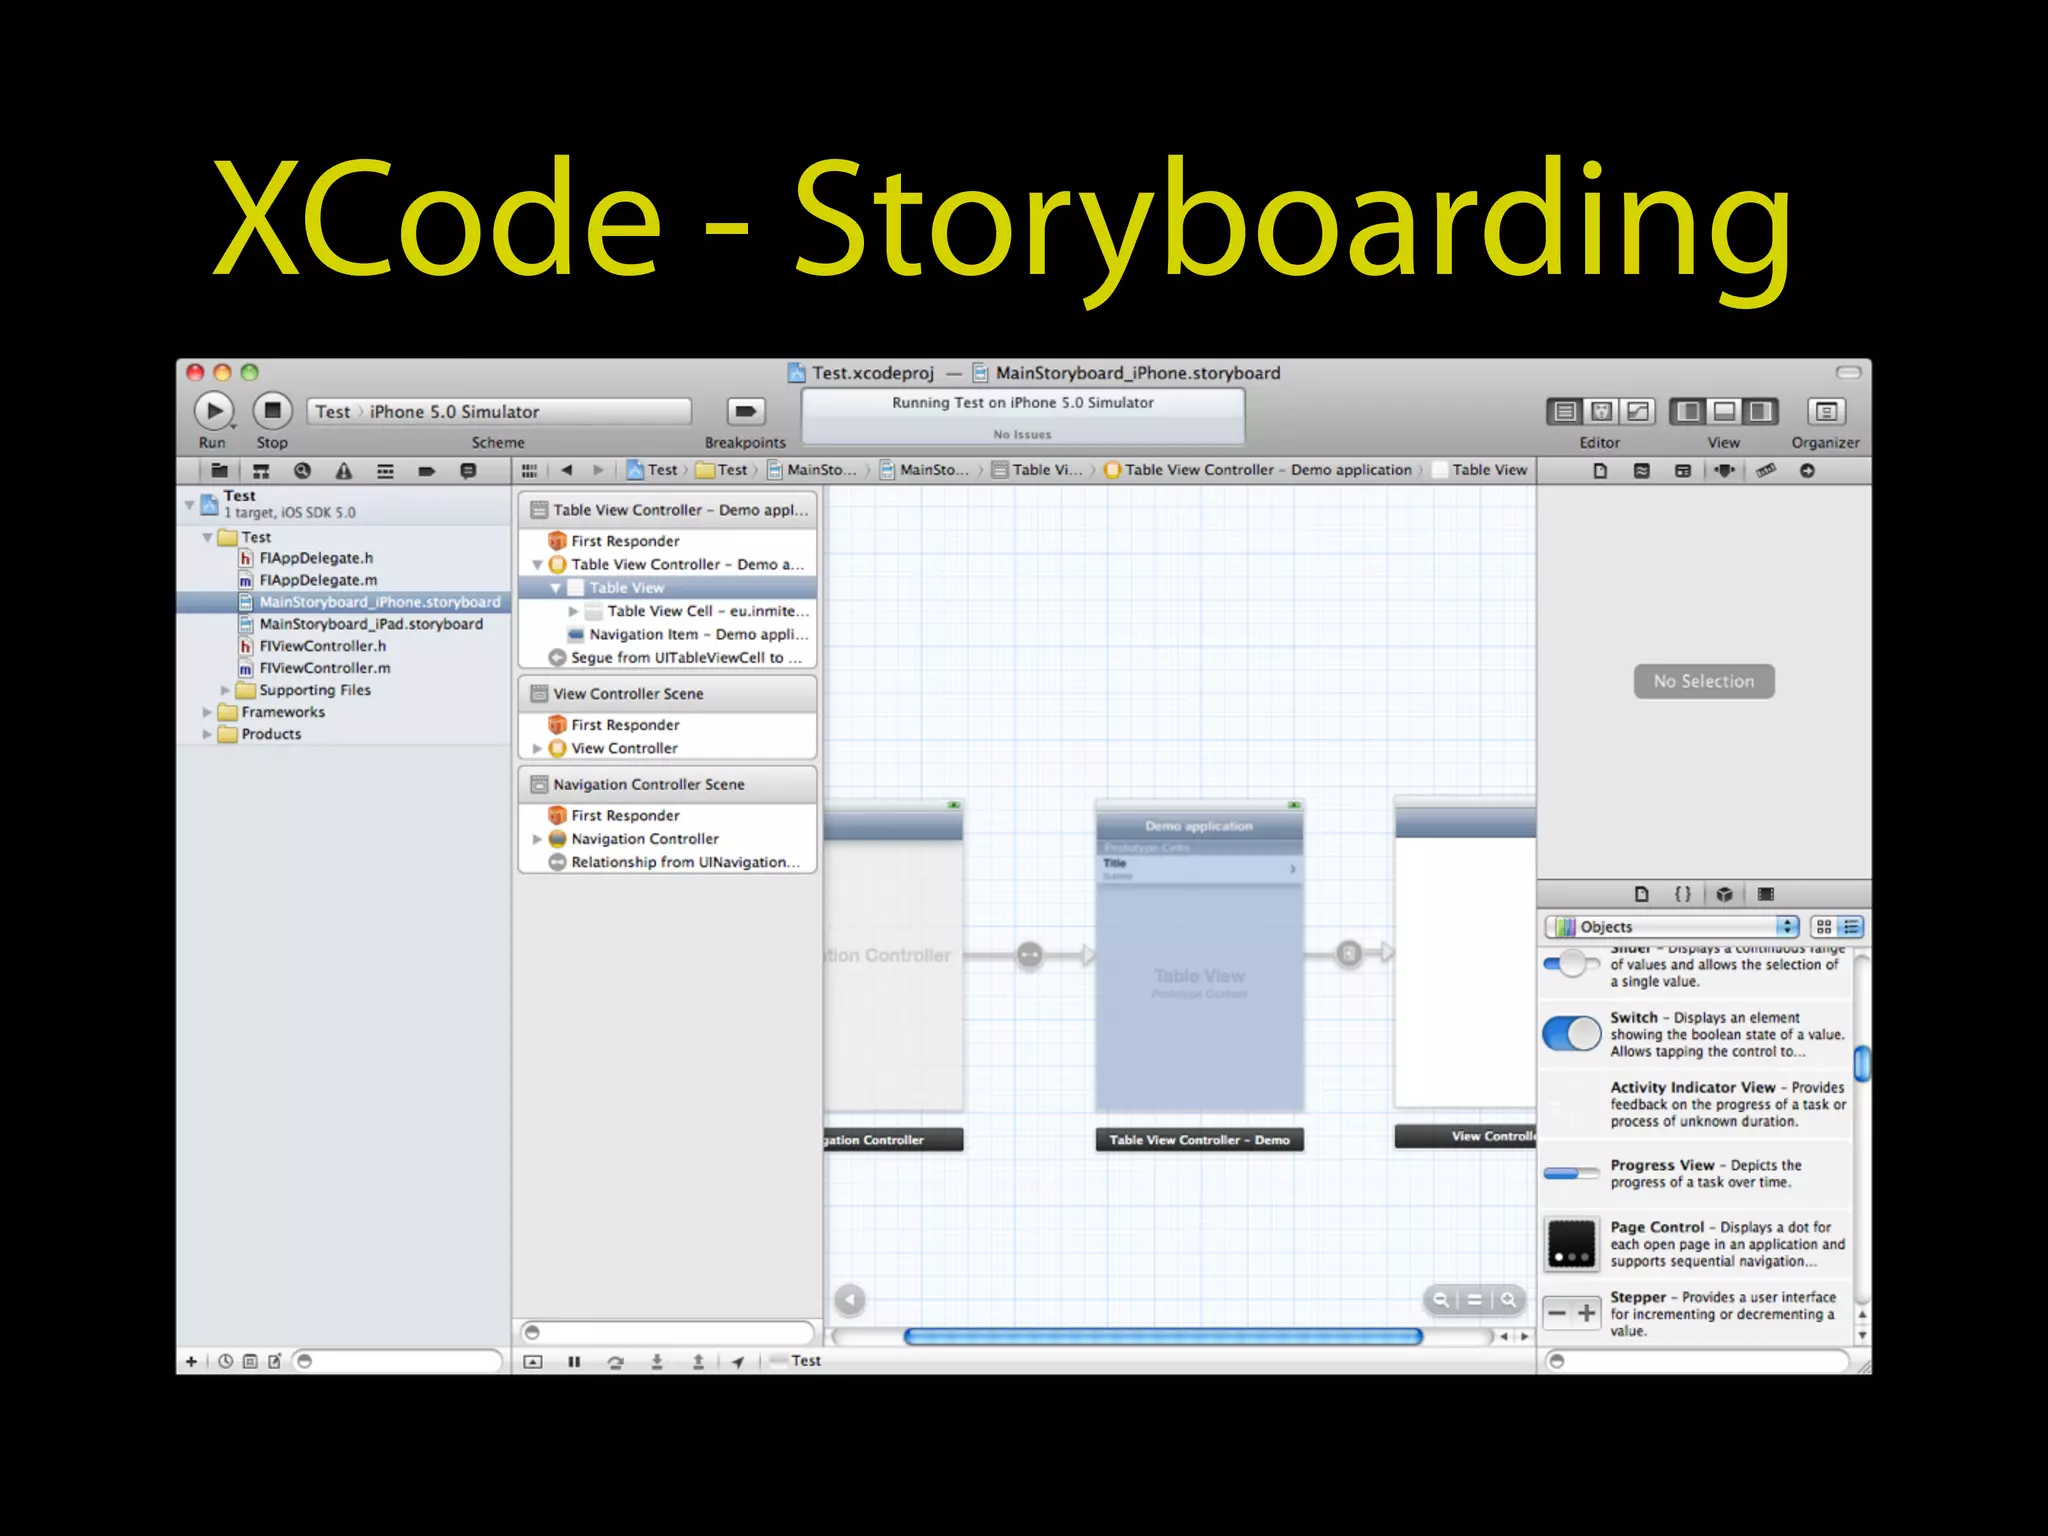
Task: Toggle the Utilities pane view button
Action: pyautogui.click(x=1760, y=411)
